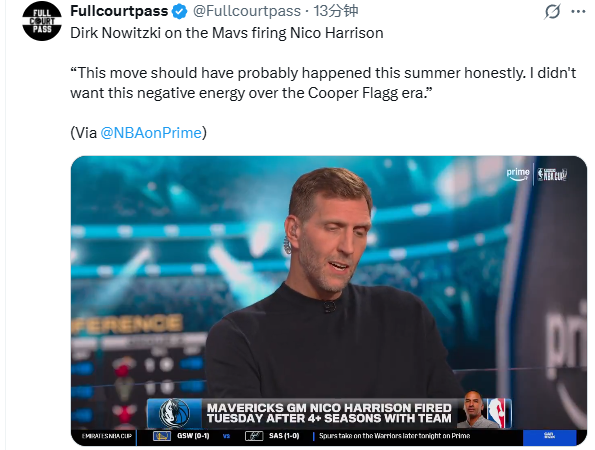The height and width of the screenshot is (450, 595).
Task: Click the Mavericks logo in the chyron
Action: [x=174, y=413]
